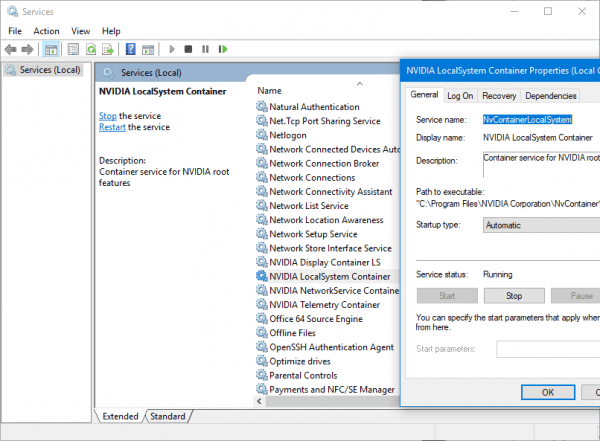Select the Network Connectivity Assistant service
This screenshot has width=600, height=441.
331,191
